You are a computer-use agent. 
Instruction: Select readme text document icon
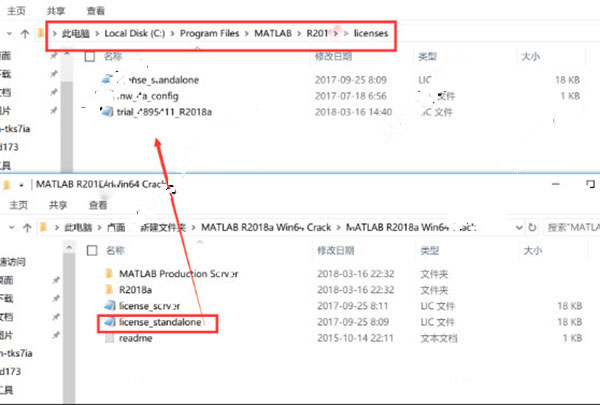click(109, 338)
